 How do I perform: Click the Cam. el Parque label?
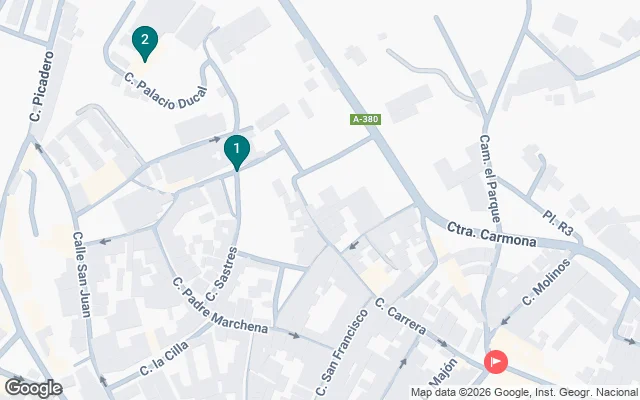click(490, 179)
